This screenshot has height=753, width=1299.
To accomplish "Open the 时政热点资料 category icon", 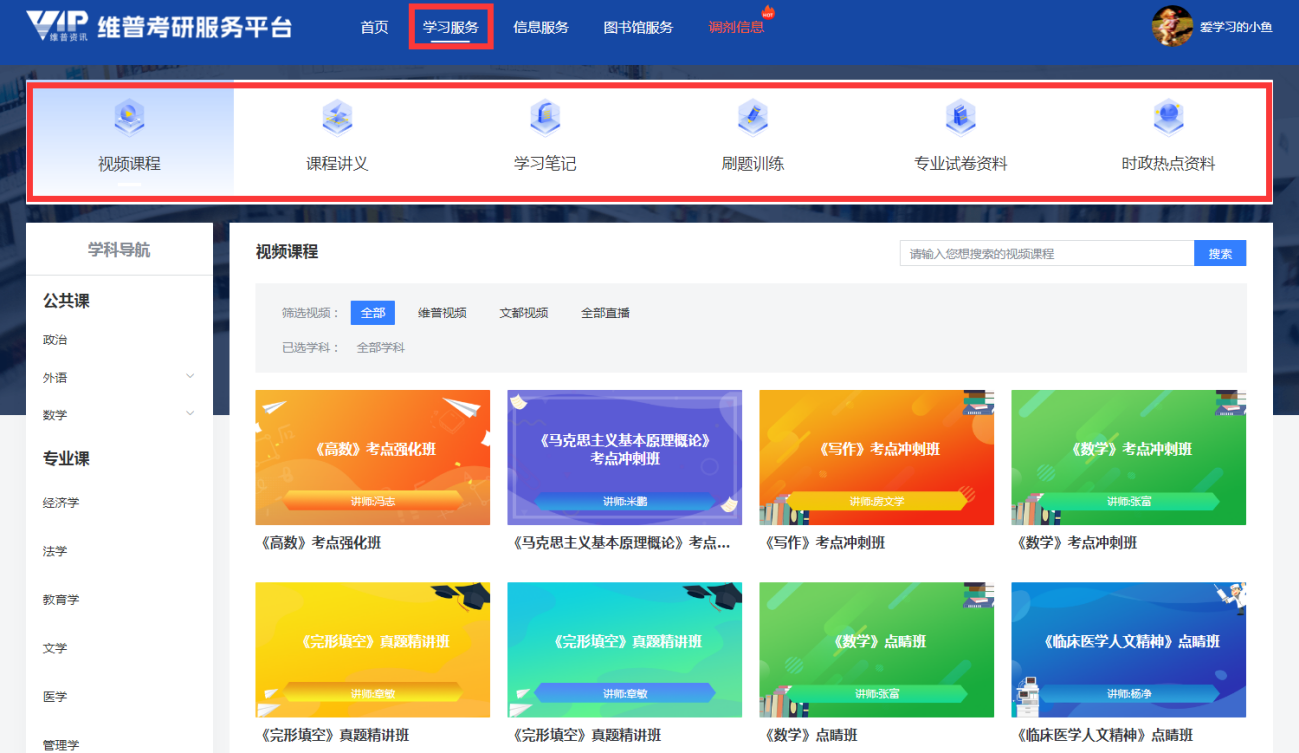I will pyautogui.click(x=1168, y=118).
